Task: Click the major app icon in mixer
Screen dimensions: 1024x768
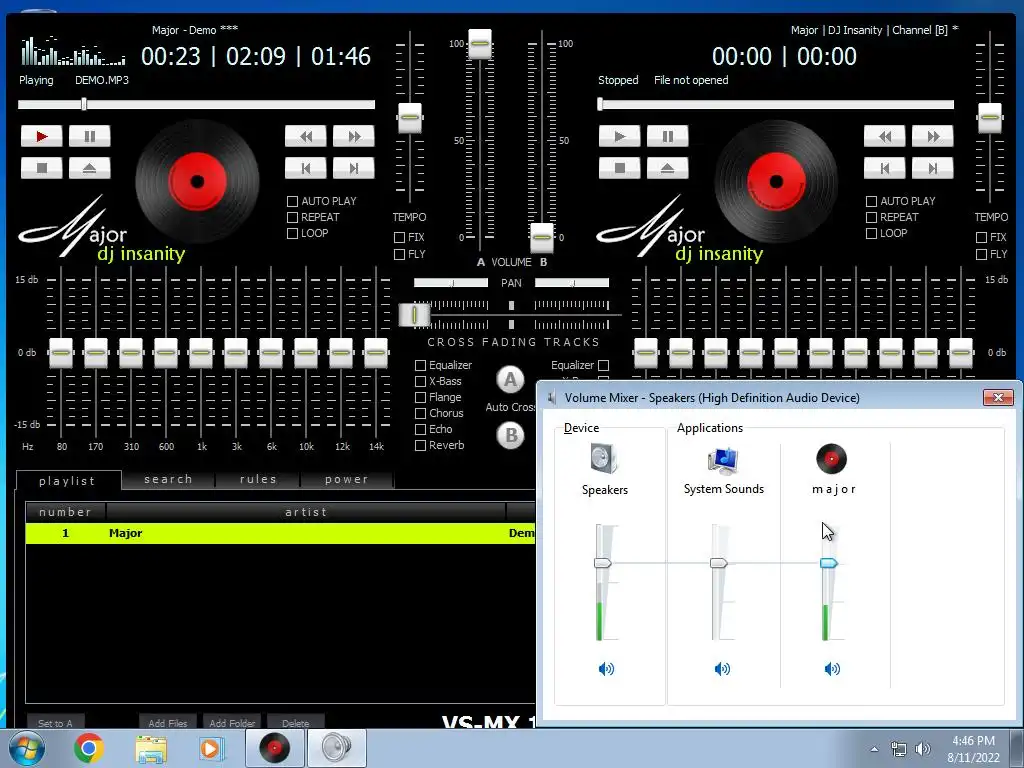Action: 831,458
